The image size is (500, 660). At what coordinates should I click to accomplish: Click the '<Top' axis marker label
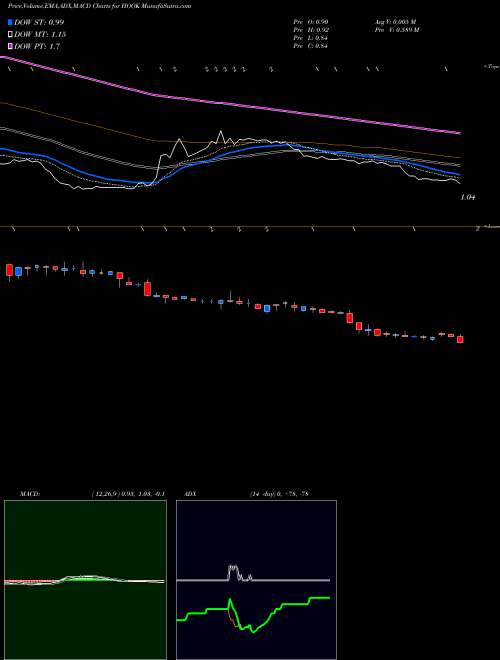click(x=492, y=67)
